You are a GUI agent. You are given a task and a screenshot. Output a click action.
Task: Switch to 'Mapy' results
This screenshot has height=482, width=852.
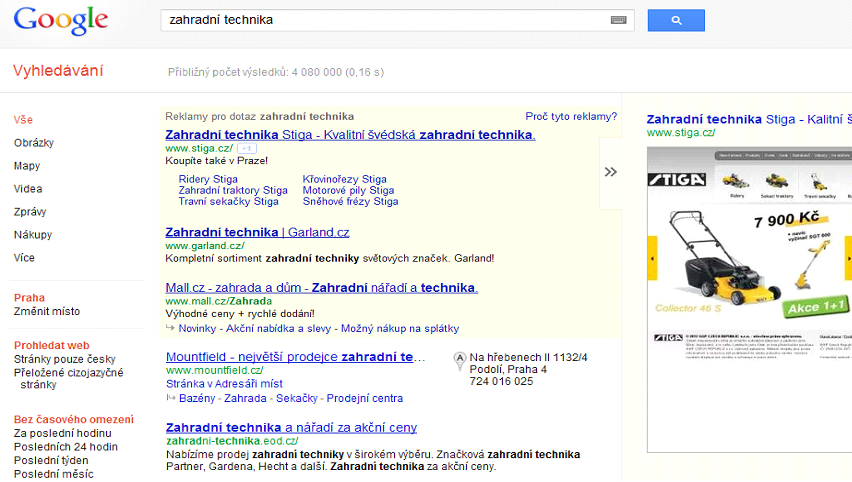(27, 166)
